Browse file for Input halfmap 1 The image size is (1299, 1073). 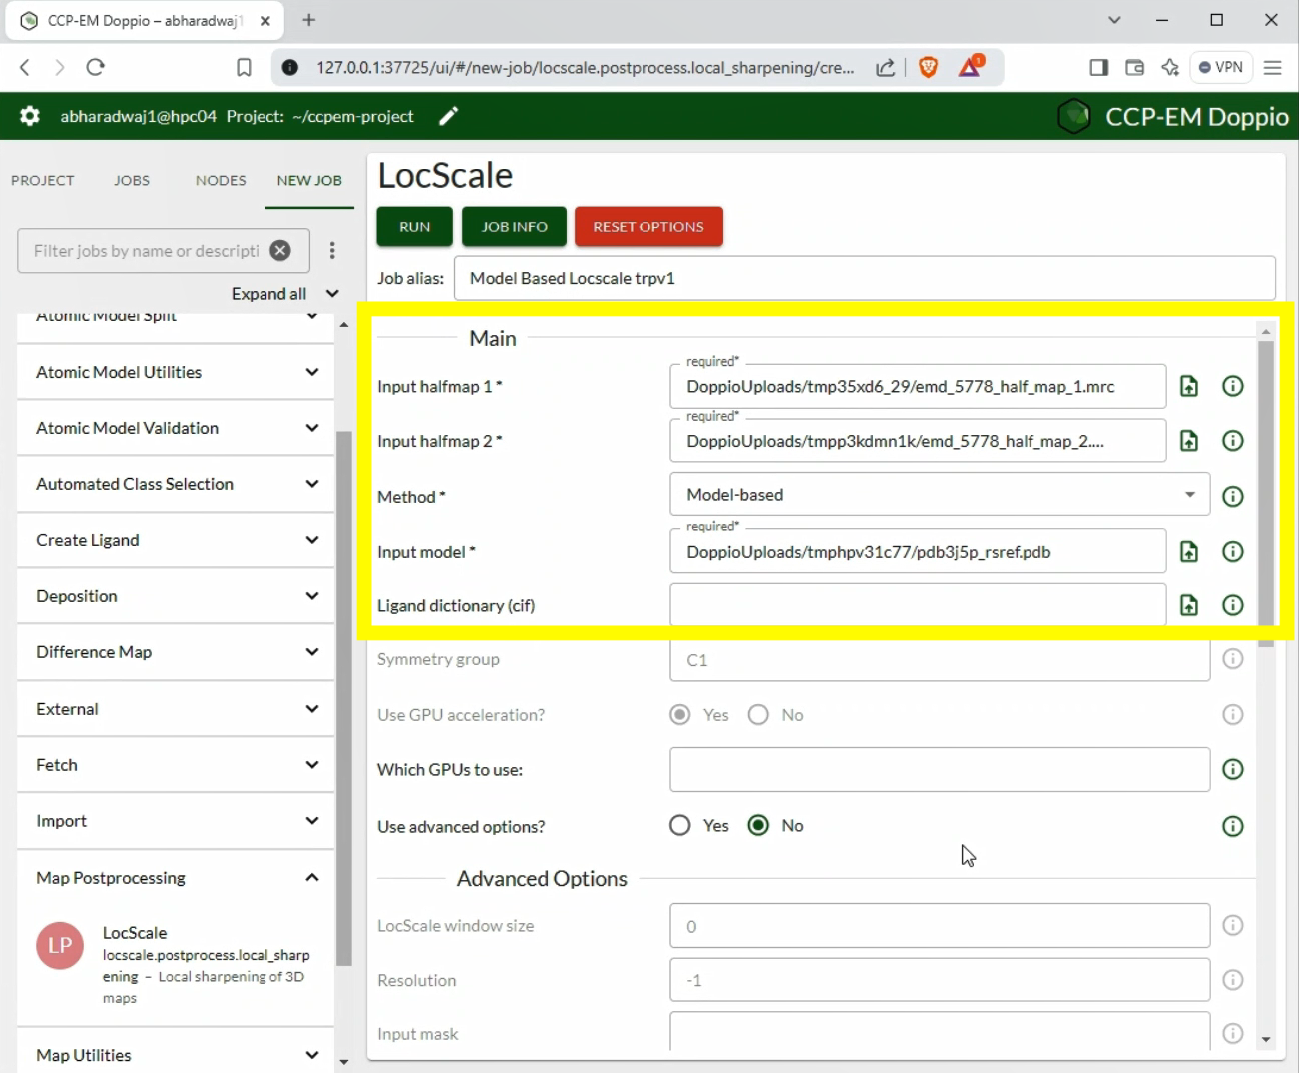pos(1189,386)
